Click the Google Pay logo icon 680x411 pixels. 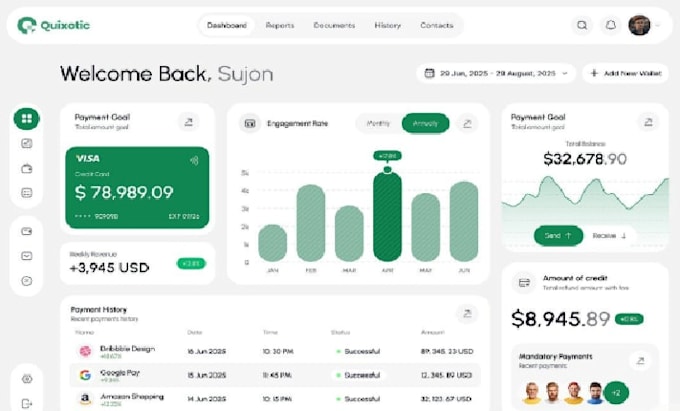click(x=85, y=375)
